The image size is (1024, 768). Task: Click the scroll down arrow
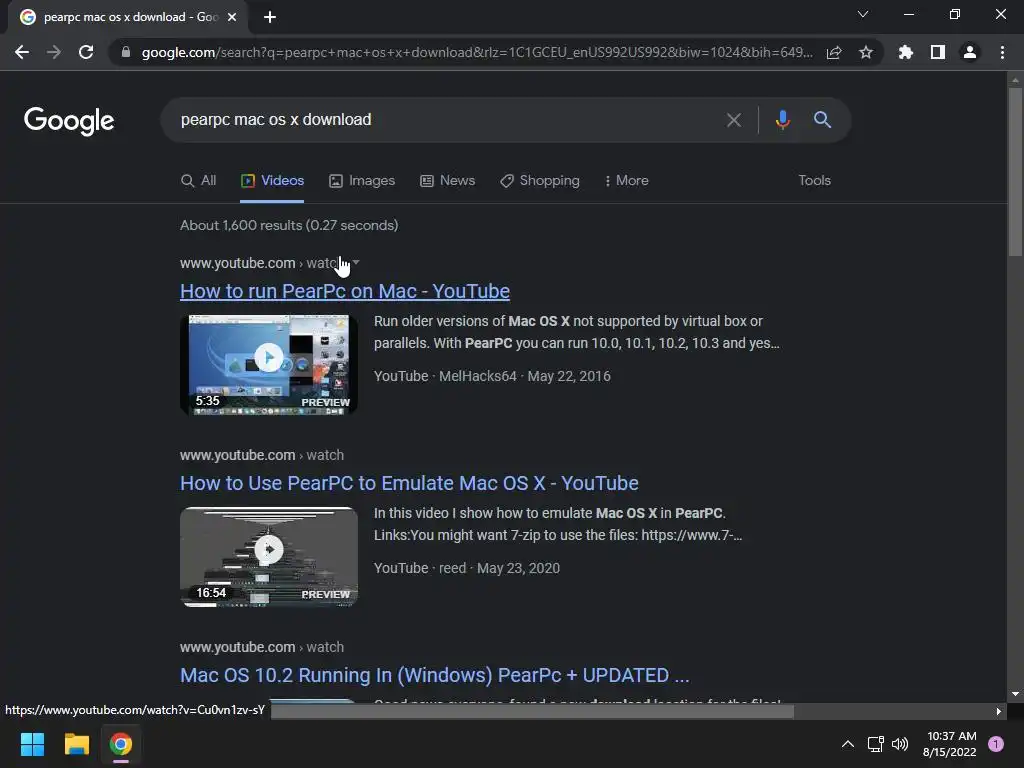pyautogui.click(x=1015, y=694)
